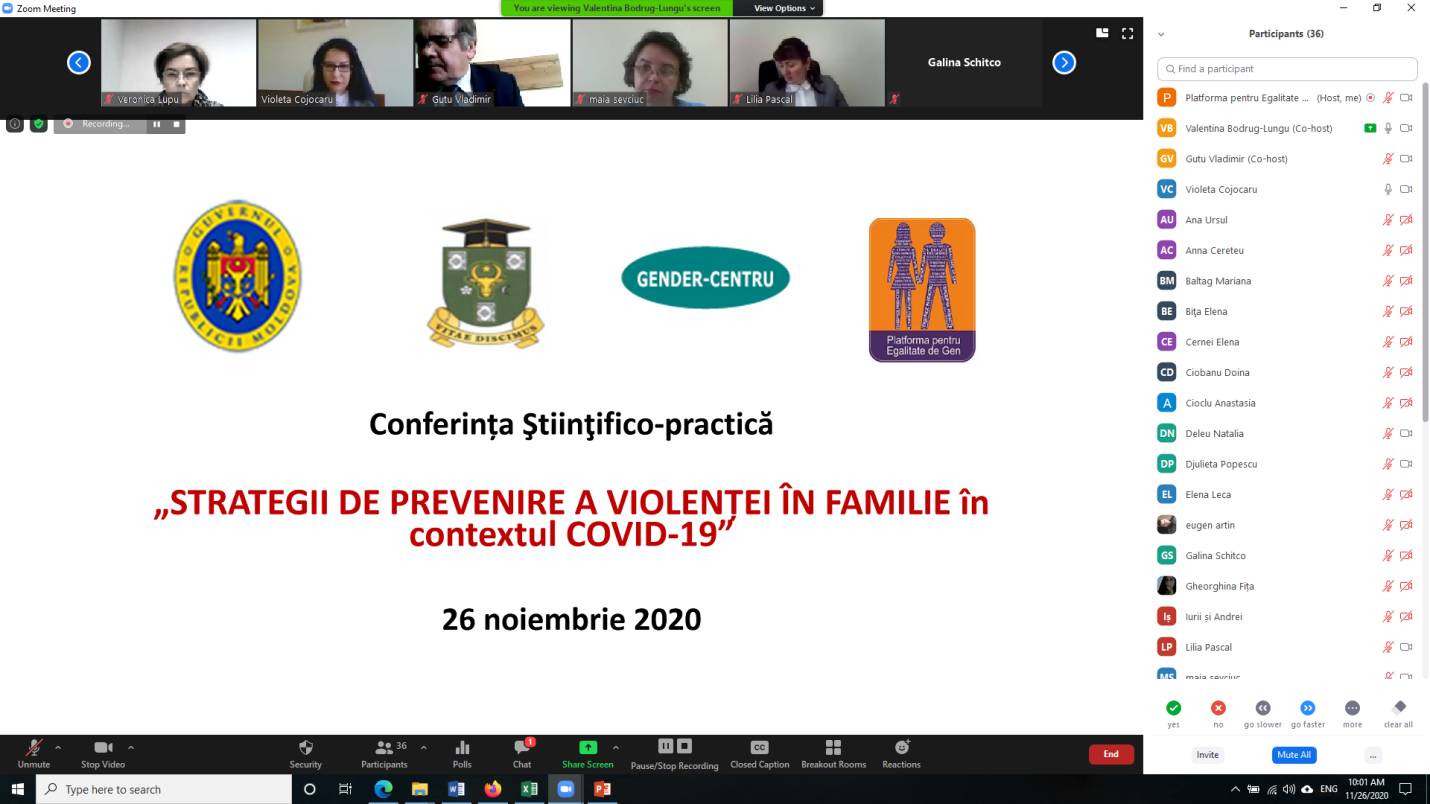Pause recording from the bottom toolbar

click(665, 746)
